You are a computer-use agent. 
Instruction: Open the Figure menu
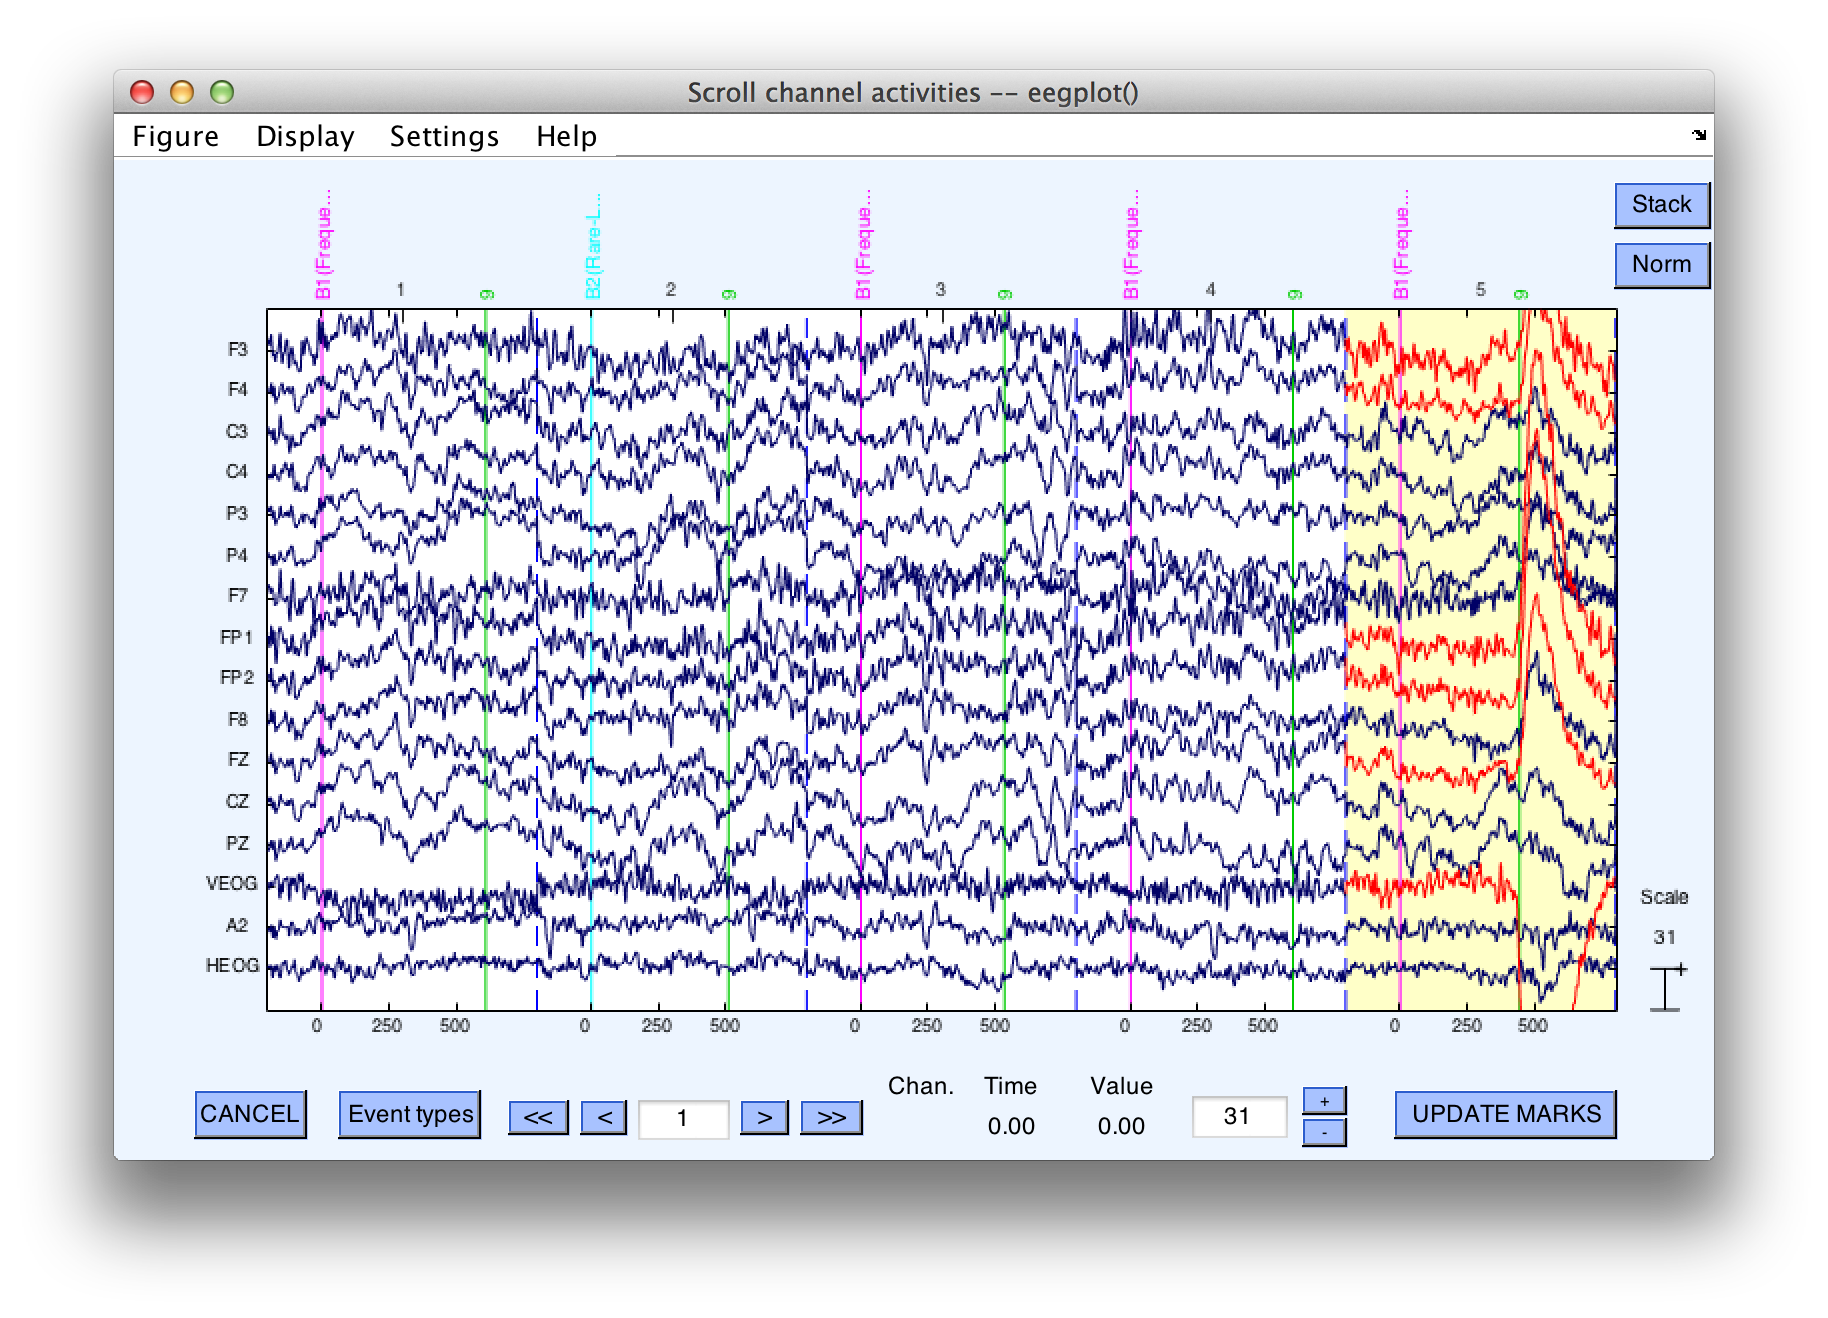pos(175,136)
